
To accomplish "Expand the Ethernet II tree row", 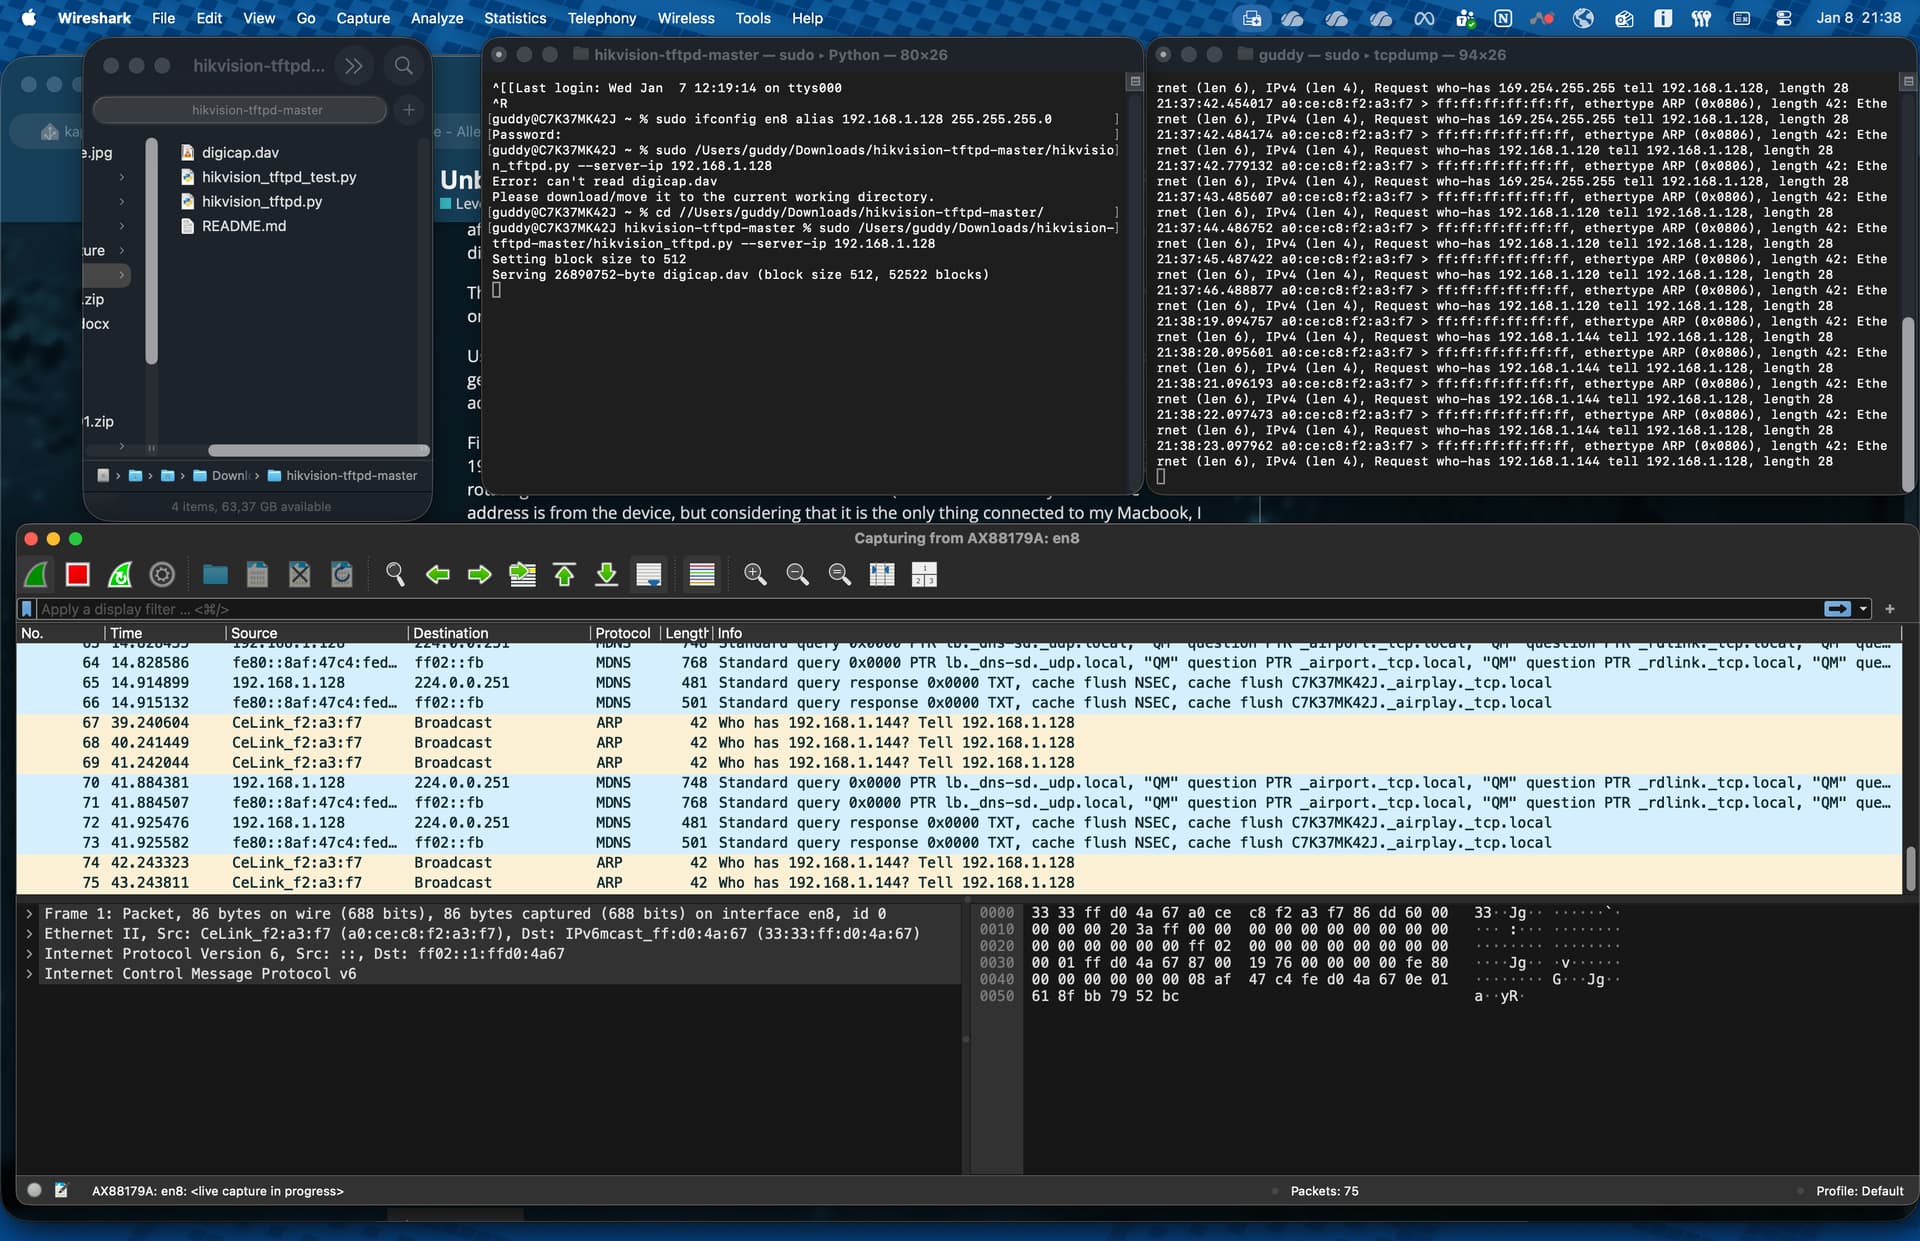I will (x=30, y=934).
